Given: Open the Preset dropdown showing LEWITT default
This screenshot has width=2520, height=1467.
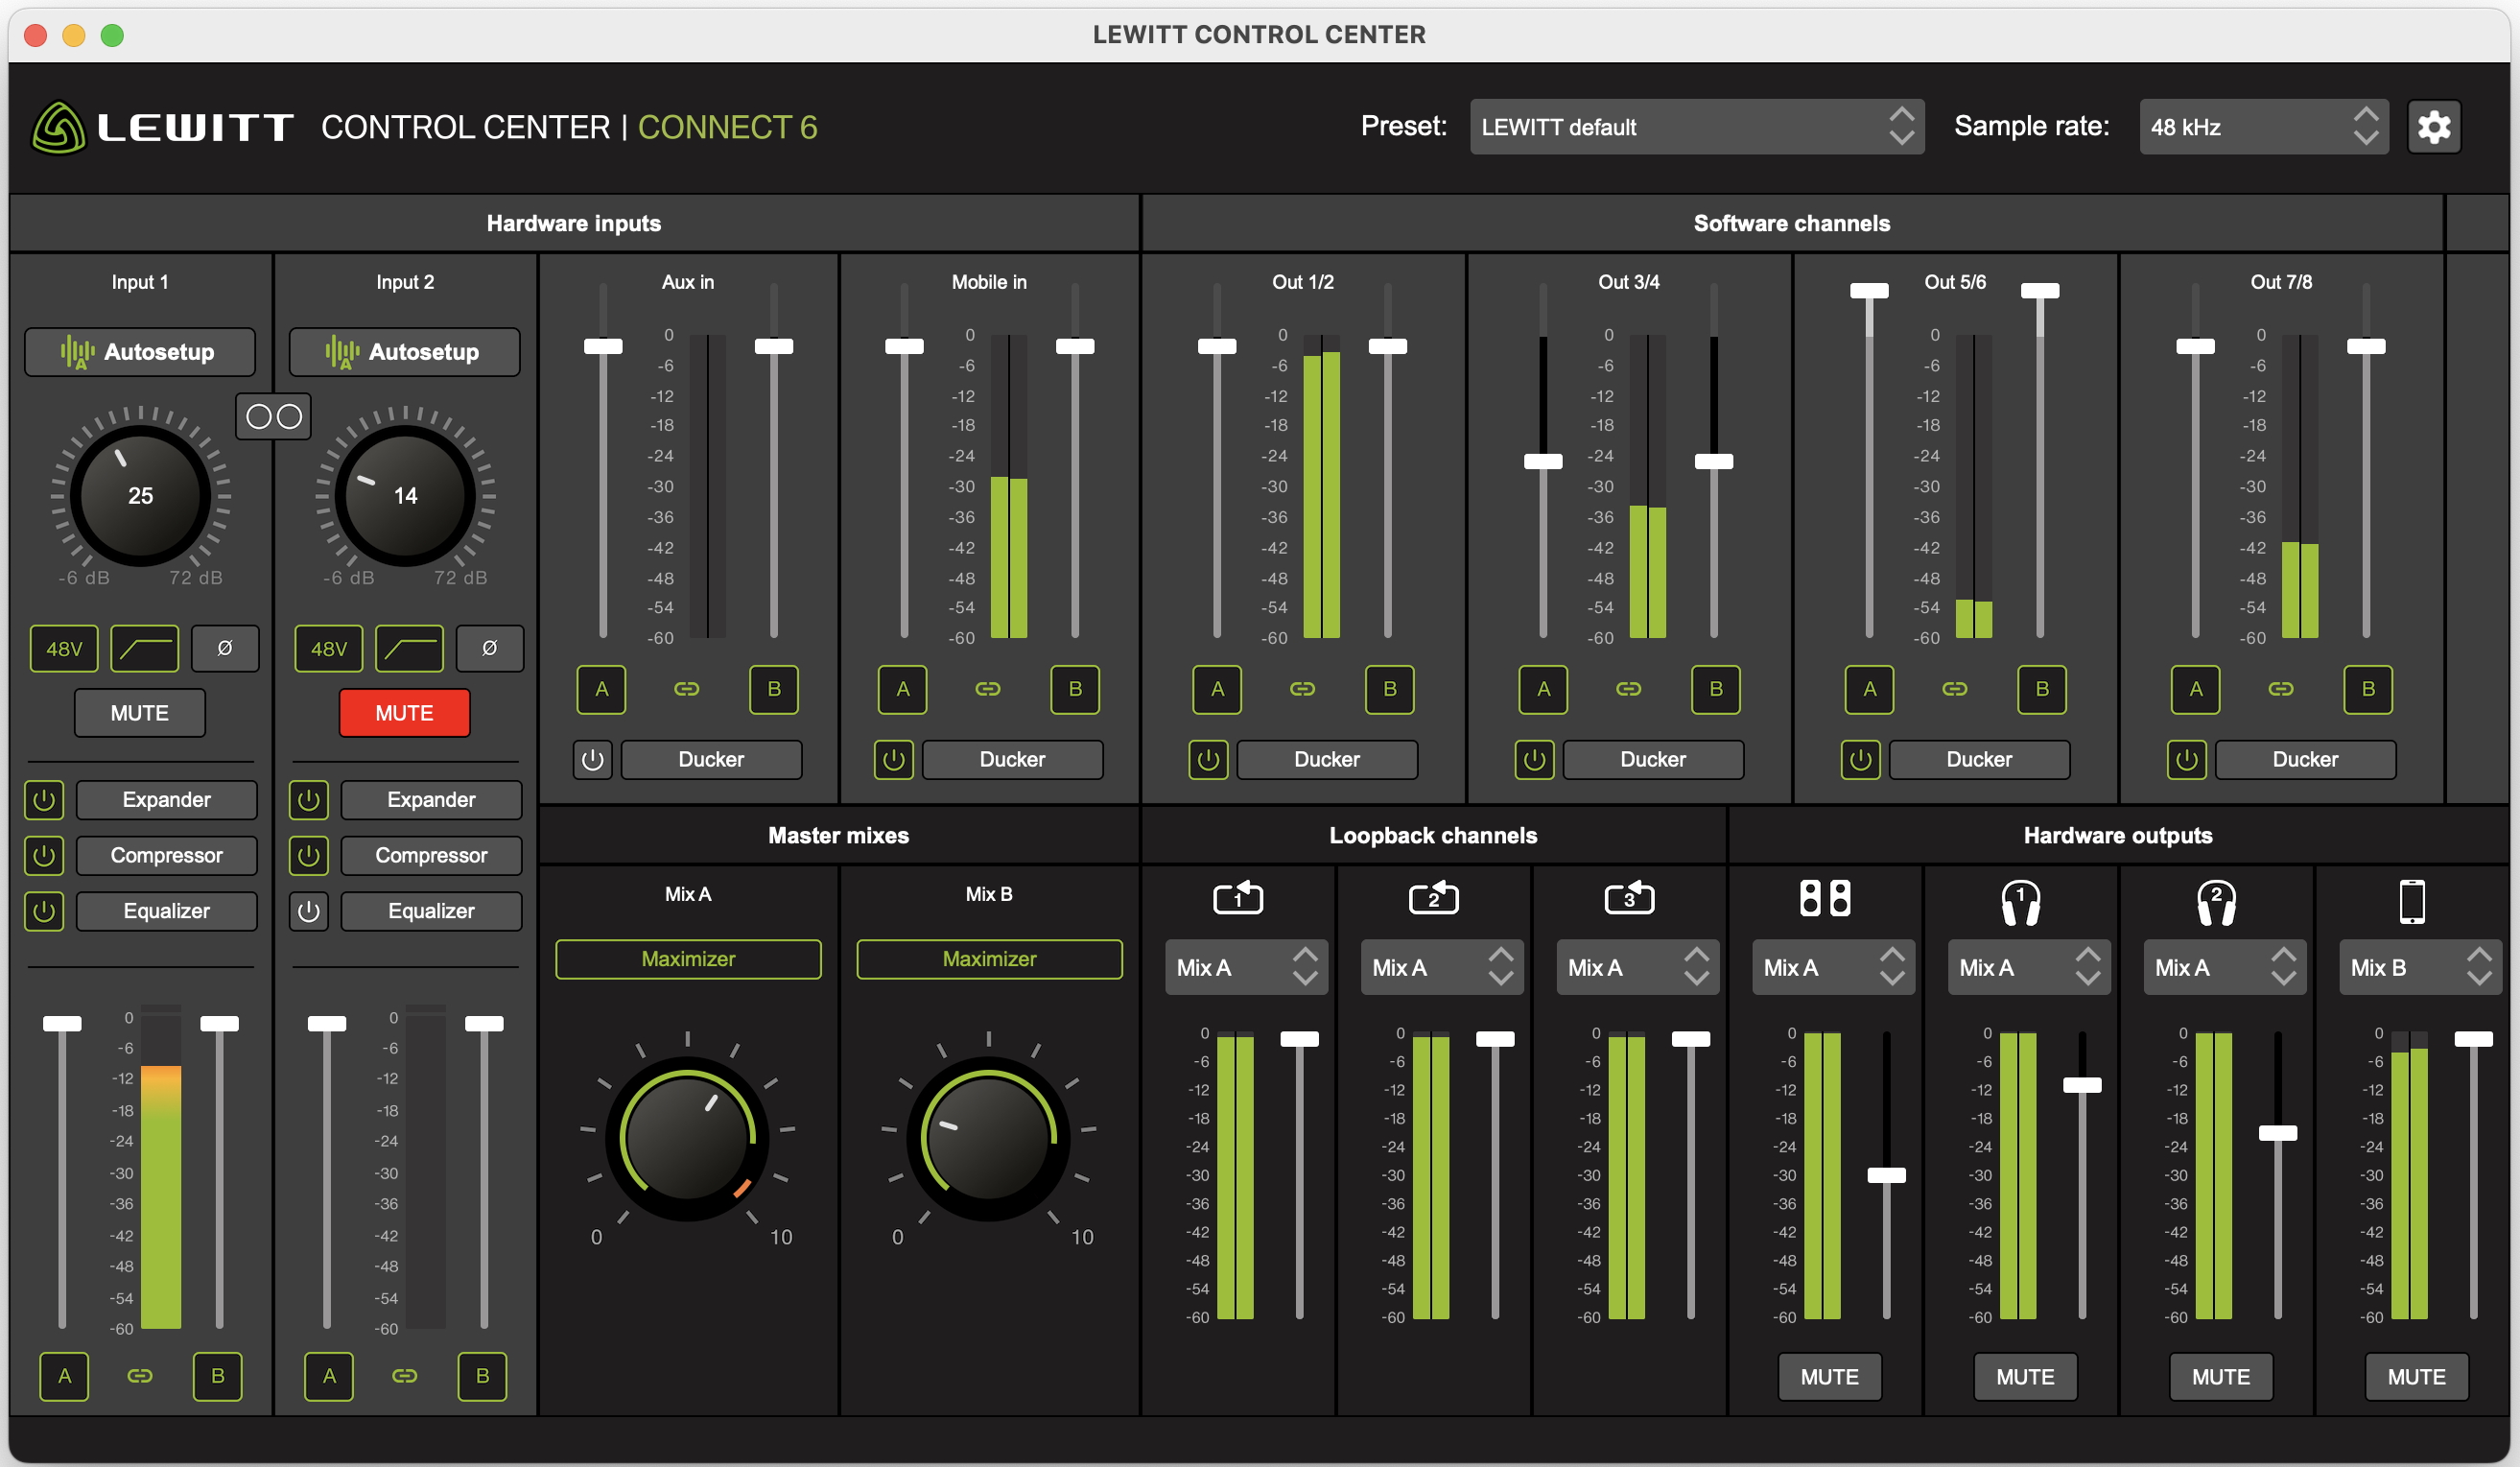Looking at the screenshot, I should 1695,127.
